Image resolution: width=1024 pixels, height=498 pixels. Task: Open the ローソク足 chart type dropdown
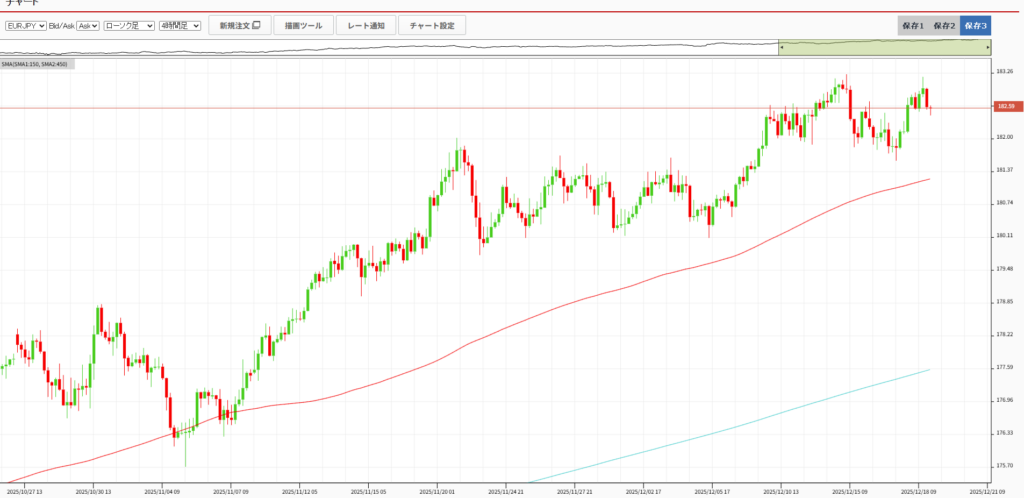129,25
